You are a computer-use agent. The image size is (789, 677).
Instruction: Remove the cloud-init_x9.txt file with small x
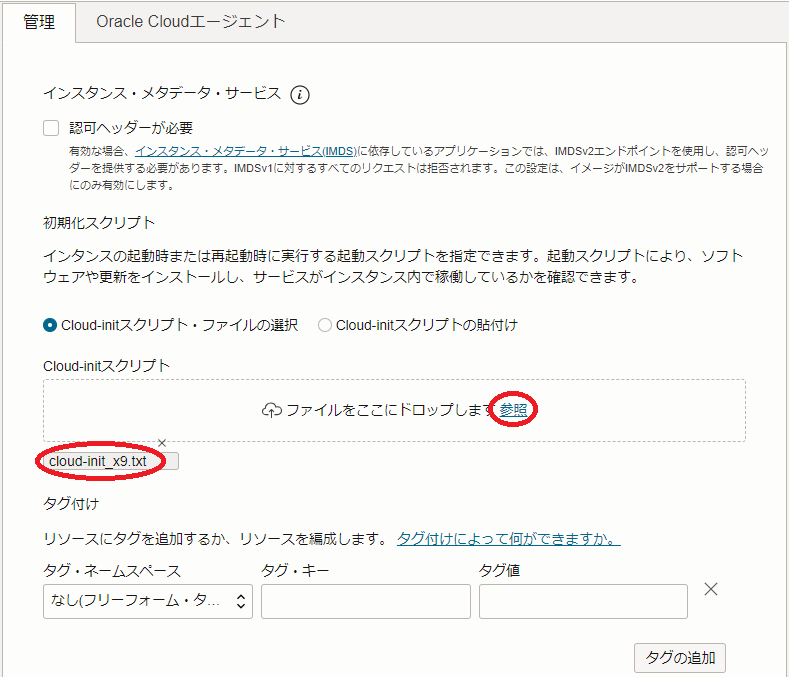pos(162,443)
